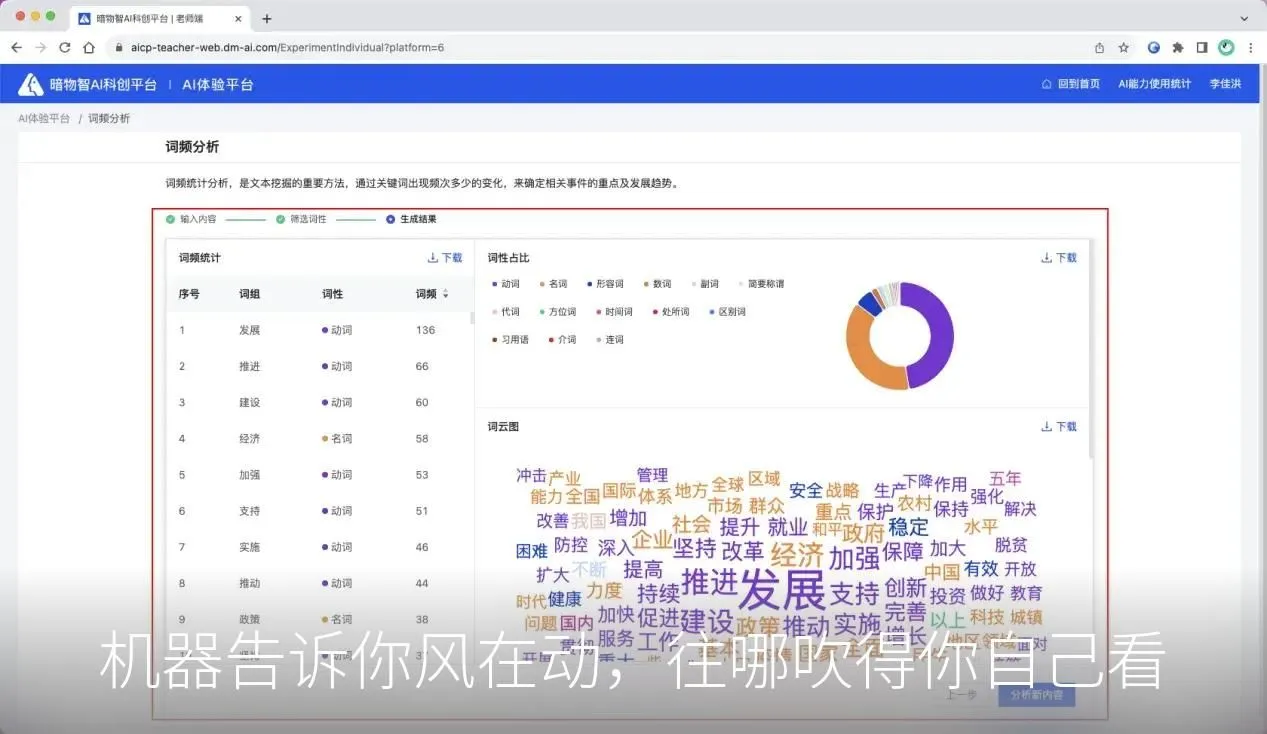
Task: Toggle the 处所词 legend entry
Action: pyautogui.click(x=671, y=312)
